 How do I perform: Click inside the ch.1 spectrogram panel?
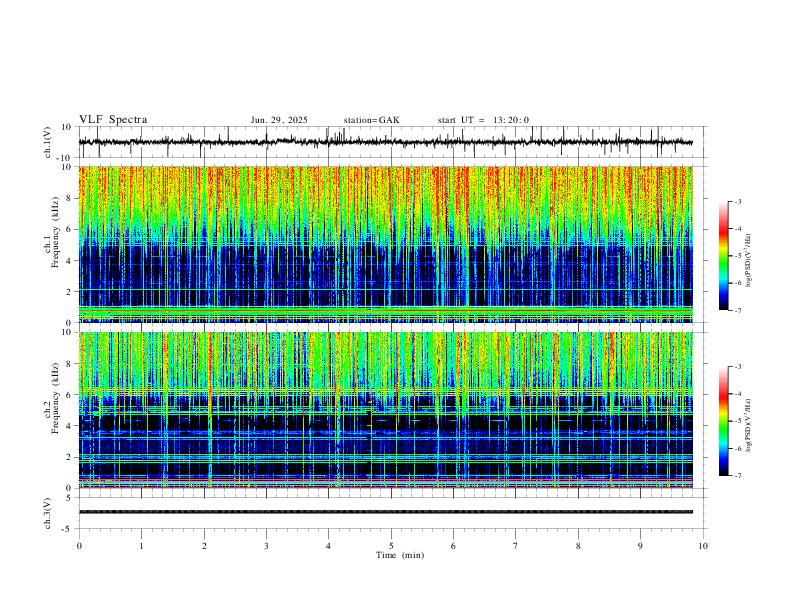click(x=385, y=244)
